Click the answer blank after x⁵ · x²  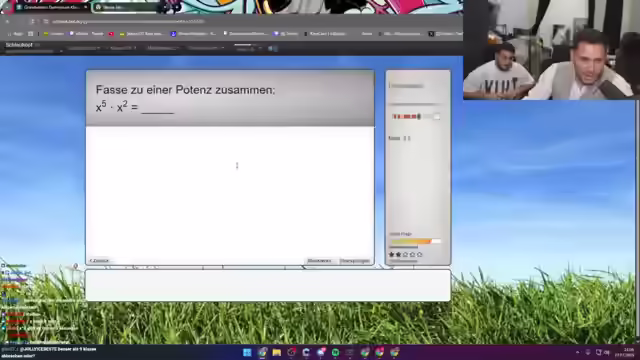(x=158, y=108)
